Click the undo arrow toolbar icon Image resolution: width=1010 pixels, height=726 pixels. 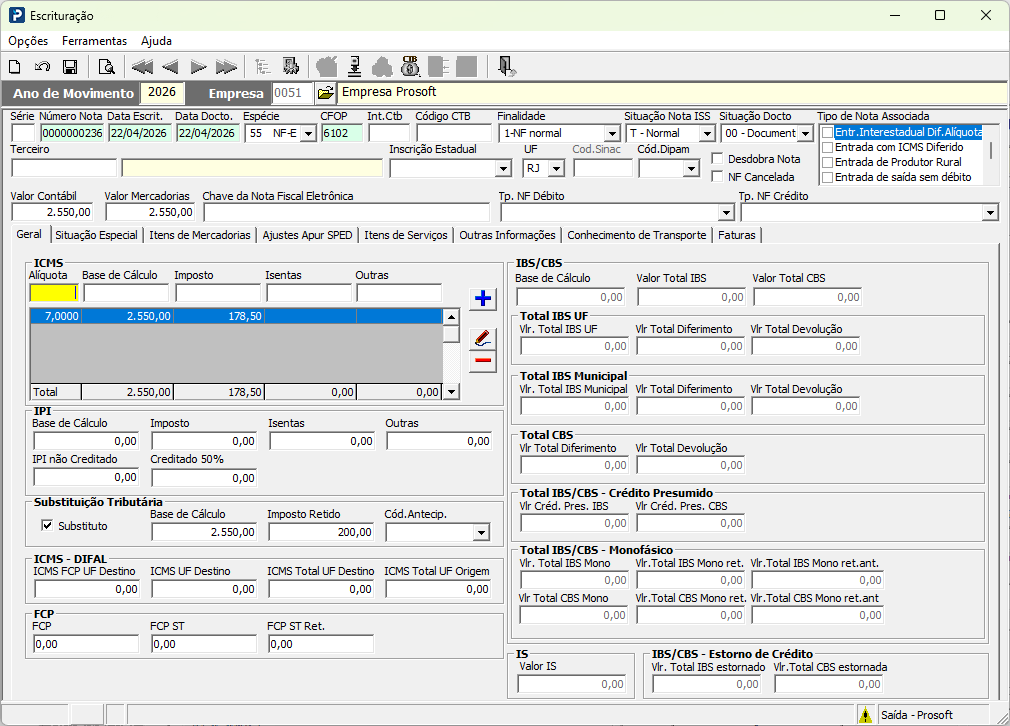[43, 66]
